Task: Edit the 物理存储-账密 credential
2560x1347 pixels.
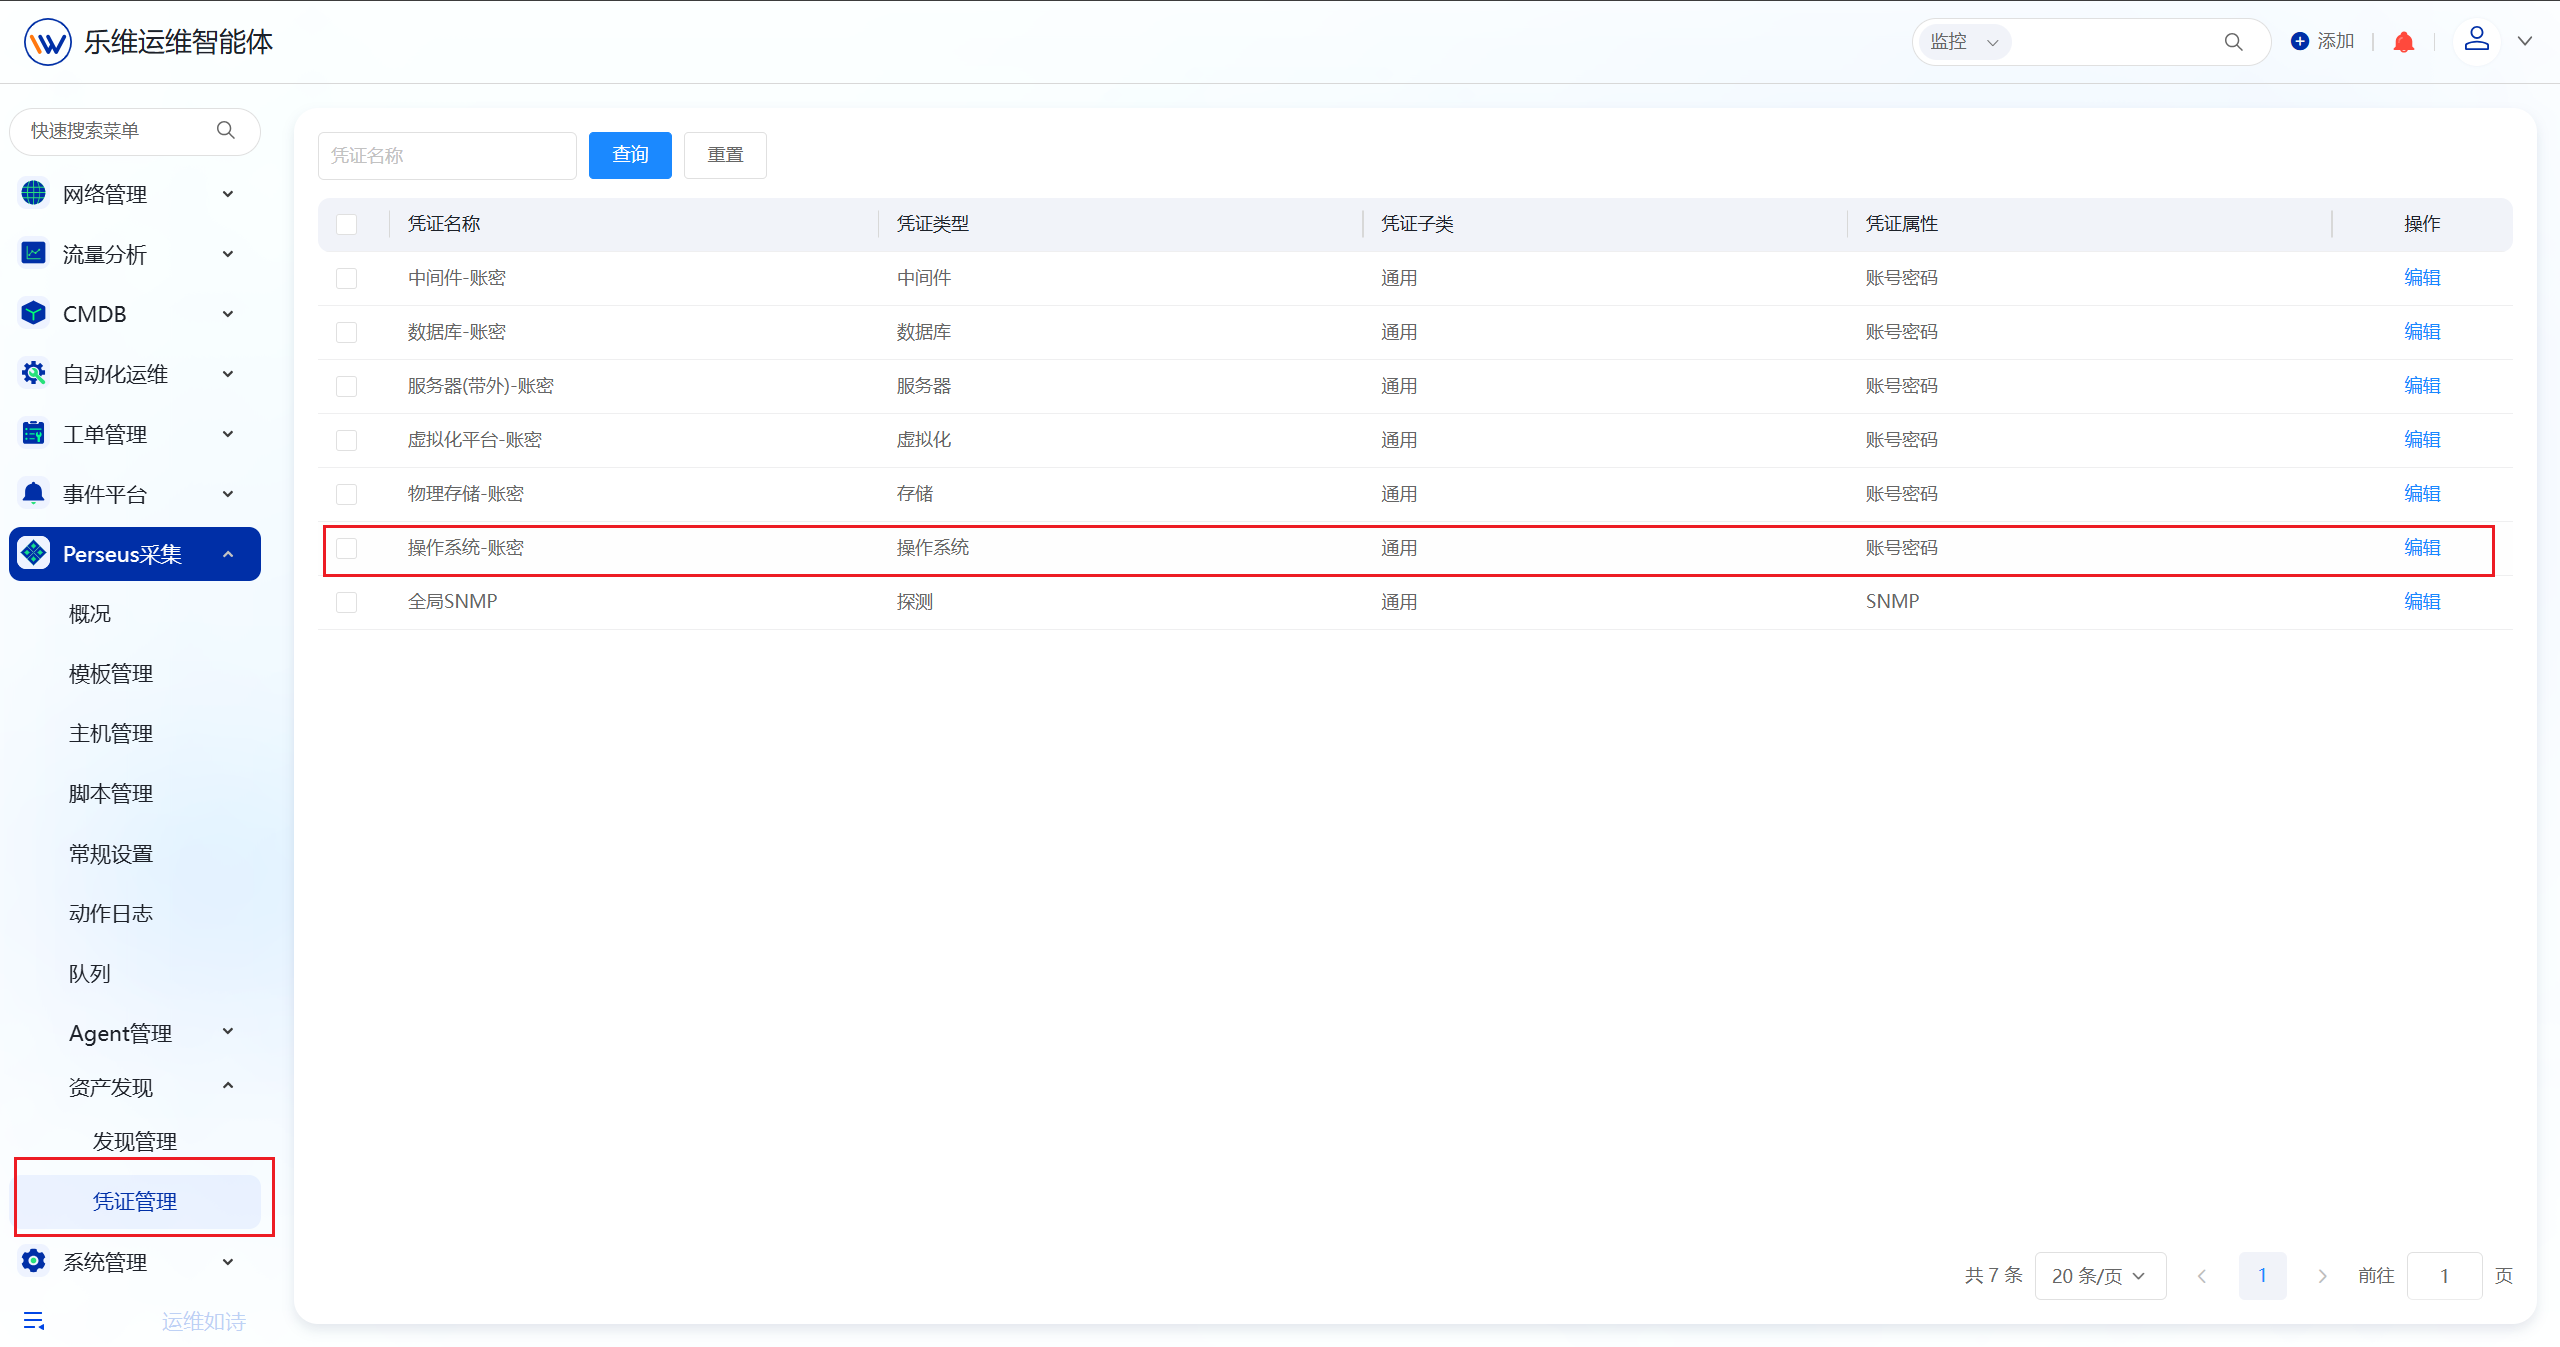Action: [2422, 494]
